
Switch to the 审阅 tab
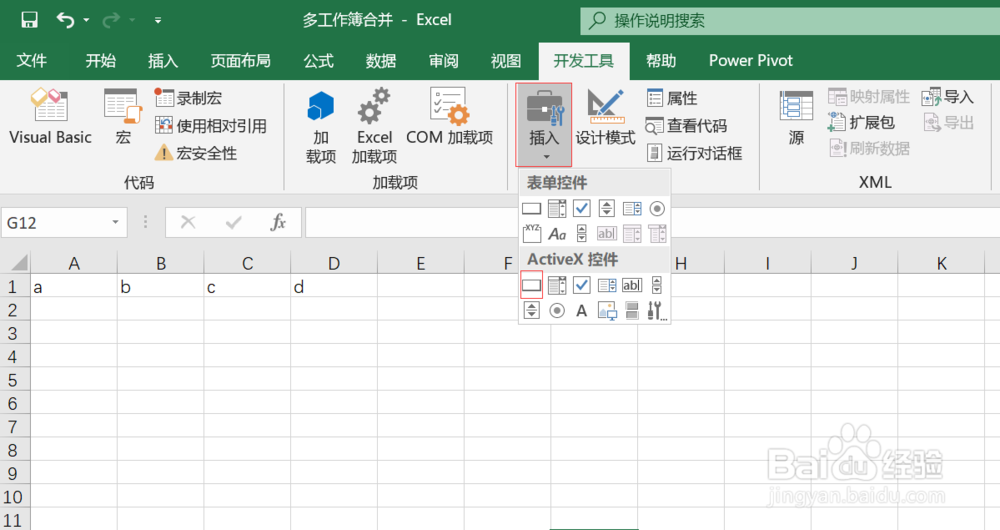(443, 61)
